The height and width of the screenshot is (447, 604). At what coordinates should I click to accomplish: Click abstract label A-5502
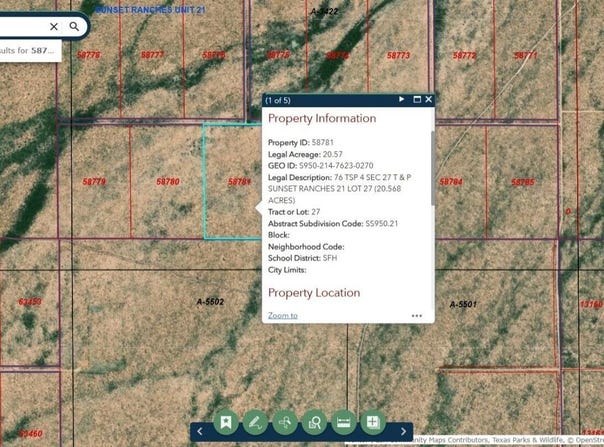[210, 302]
